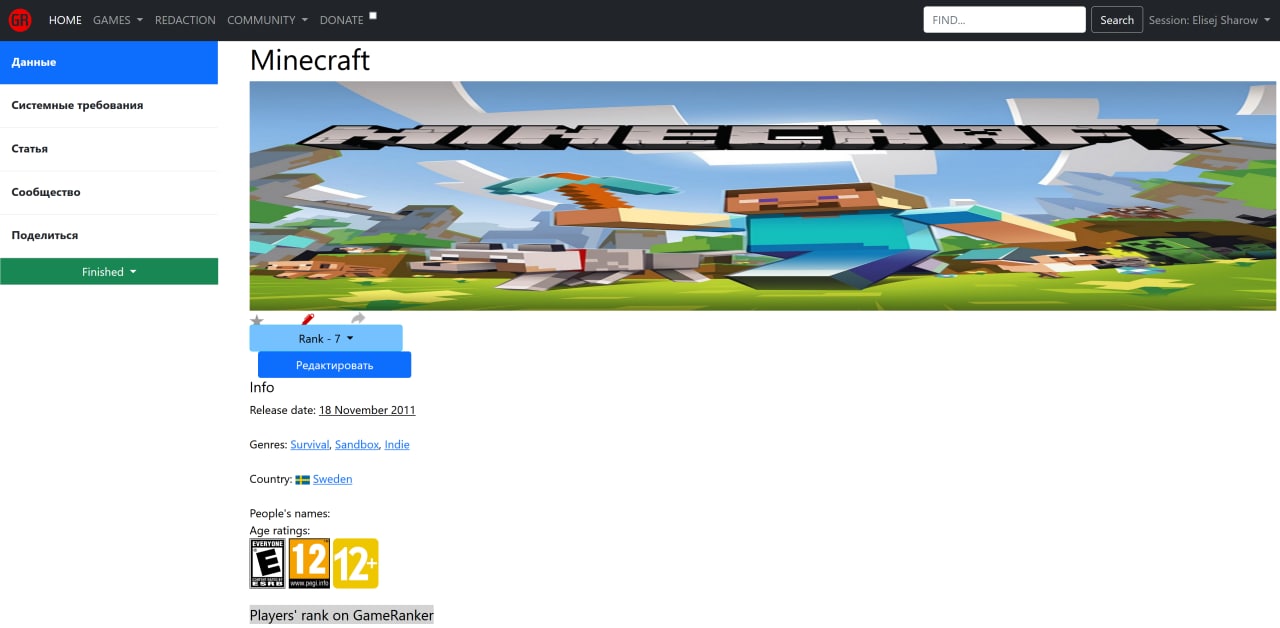Open the REDACTION nav item
This screenshot has width=1280, height=628.
(185, 20)
